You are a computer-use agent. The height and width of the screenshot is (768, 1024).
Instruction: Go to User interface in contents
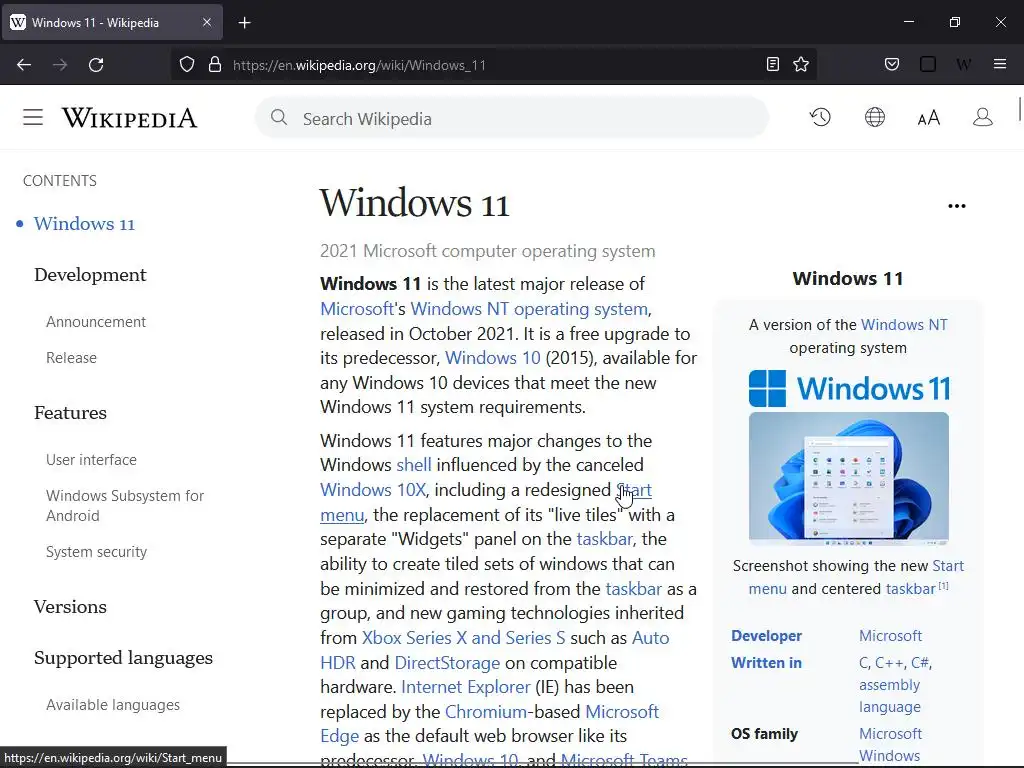click(91, 460)
